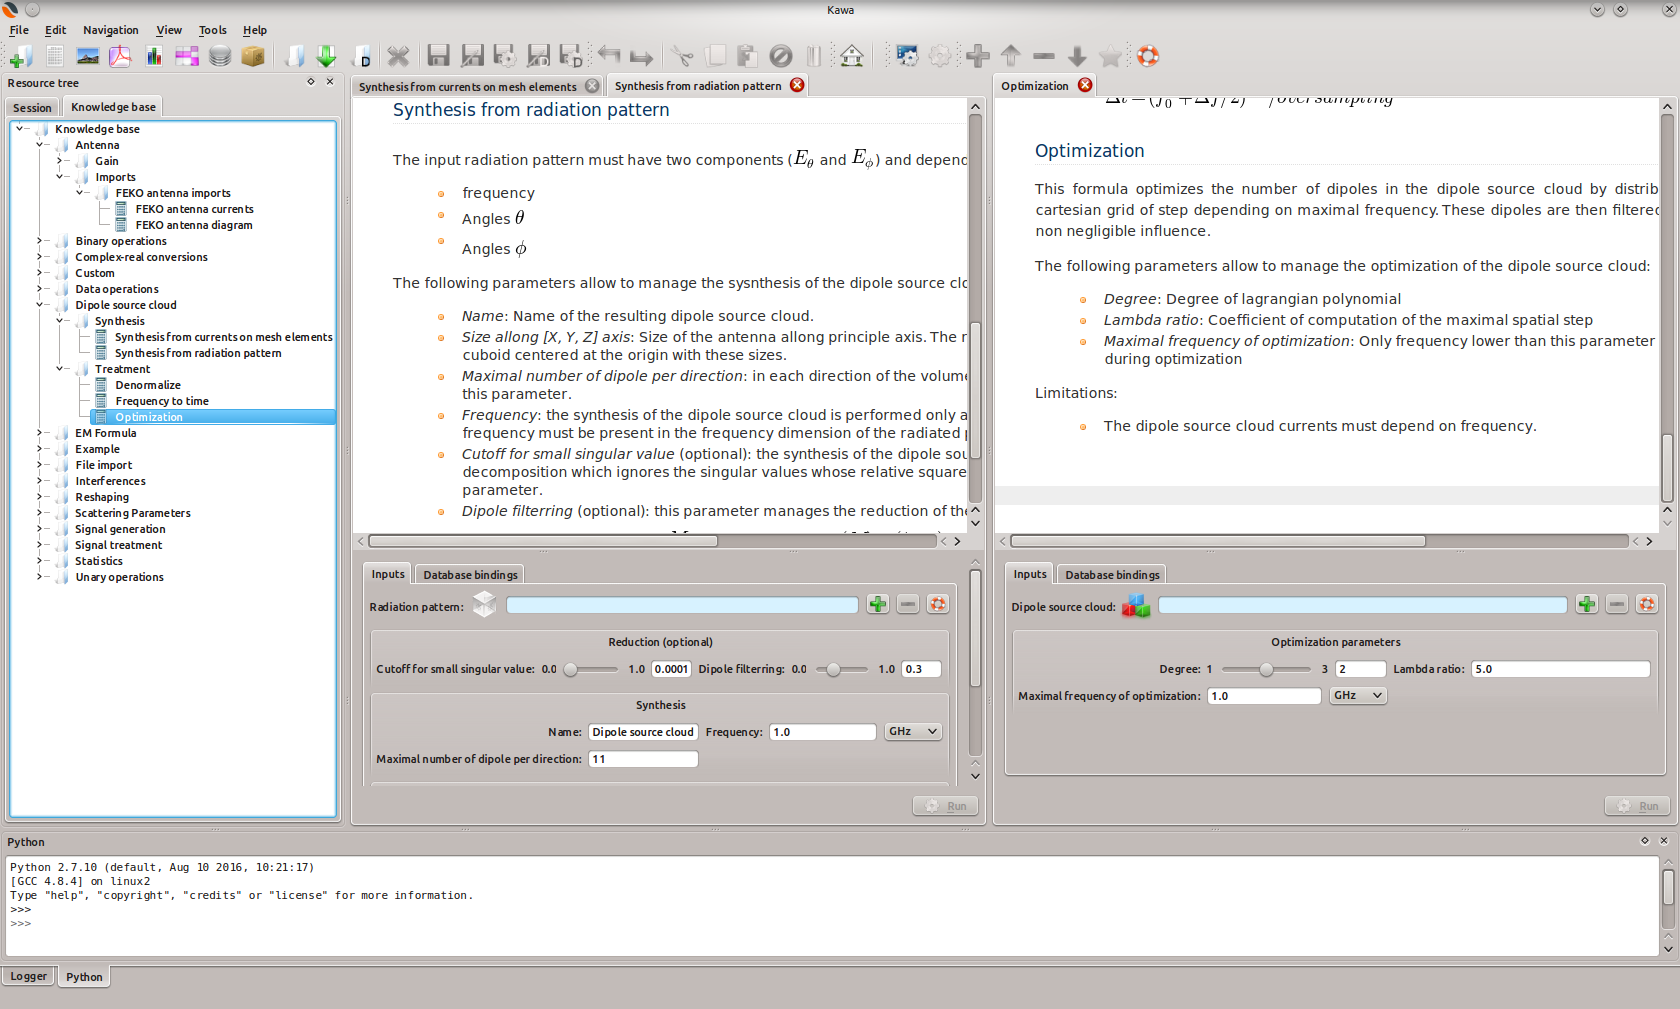Open the GHz dropdown next to Maximal frequency of optimization
Viewport: 1680px width, 1009px height.
[x=1357, y=695]
